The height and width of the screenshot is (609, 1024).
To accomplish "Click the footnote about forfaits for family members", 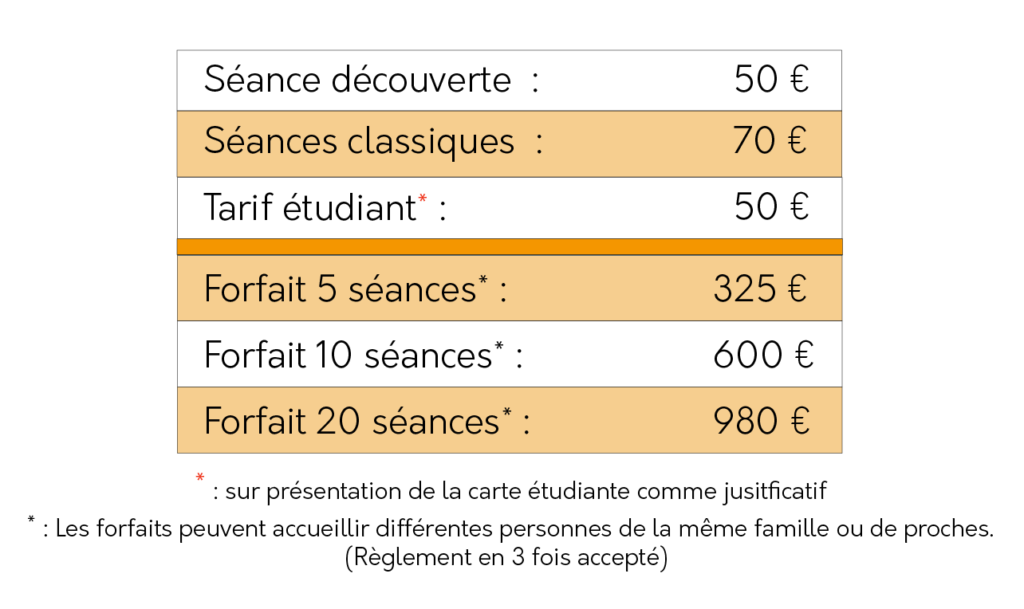I will [x=519, y=529].
